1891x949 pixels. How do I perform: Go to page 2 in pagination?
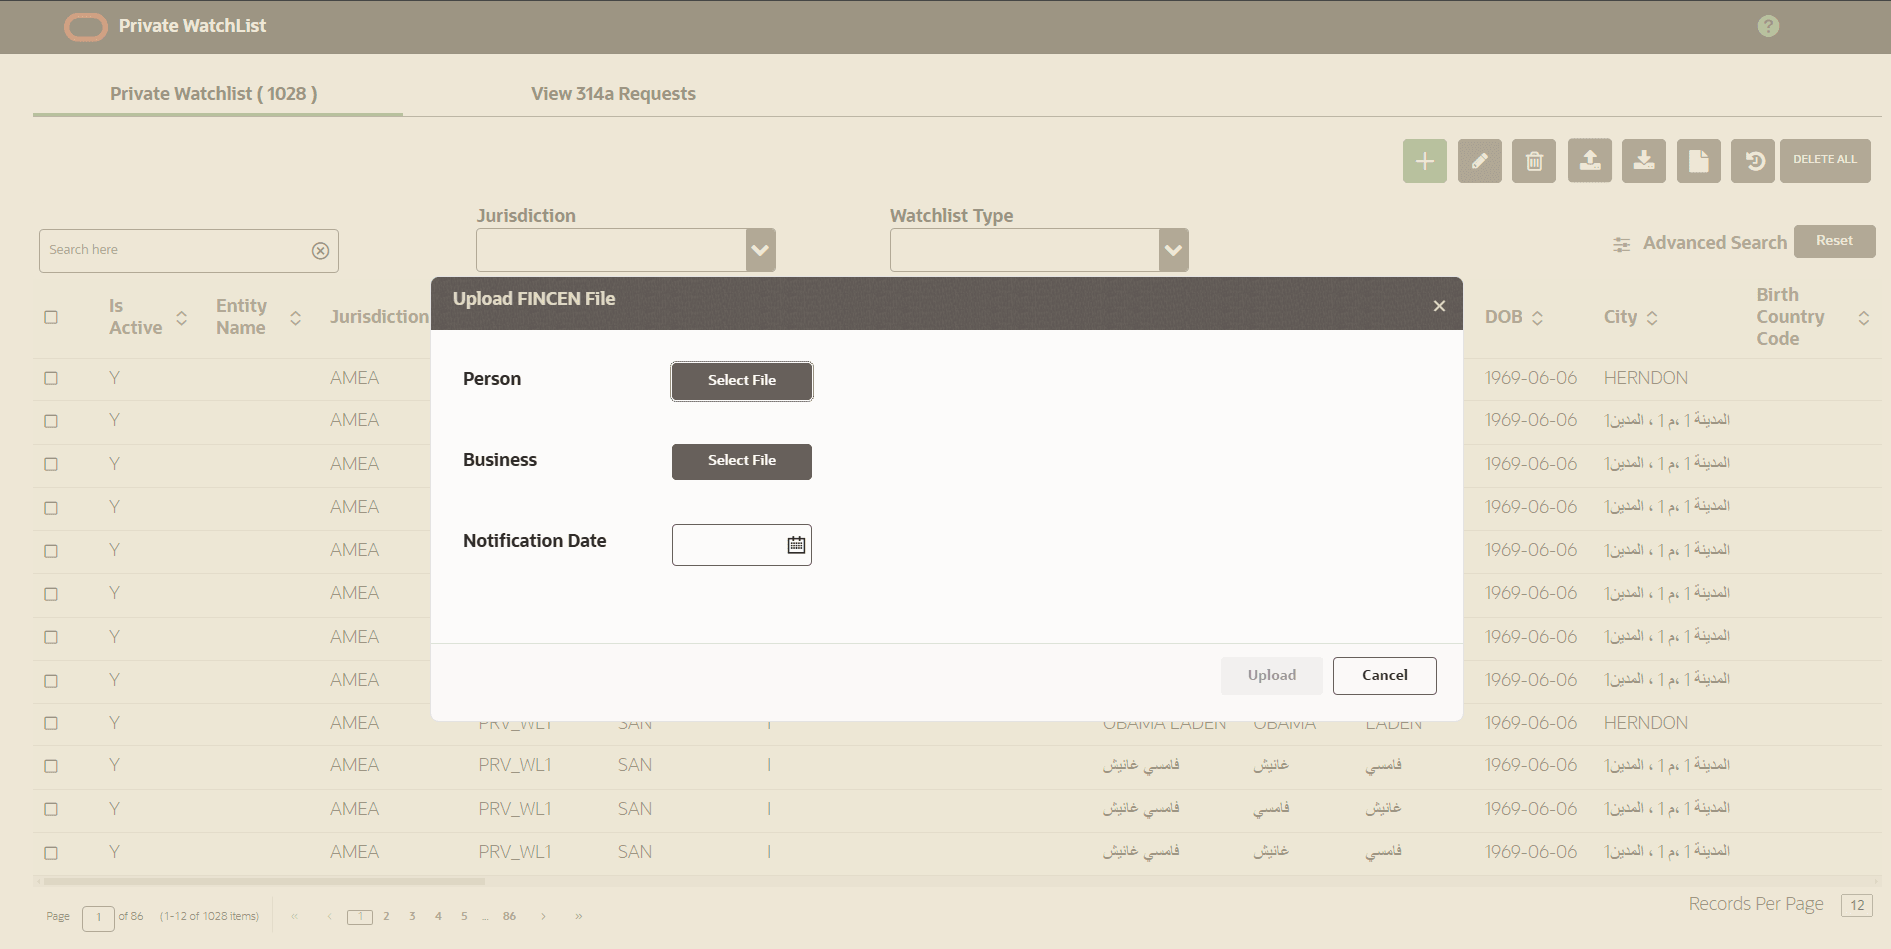386,916
